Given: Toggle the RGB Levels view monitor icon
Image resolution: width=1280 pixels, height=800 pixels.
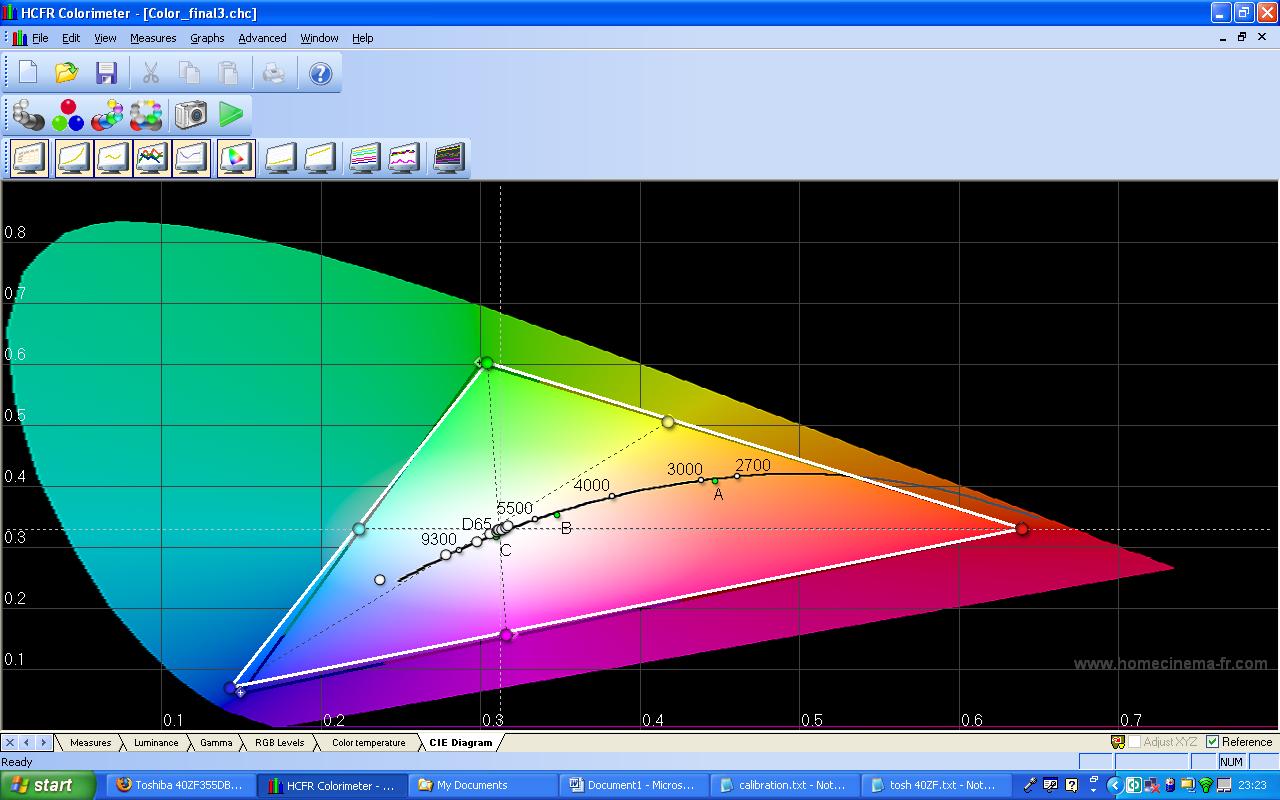Looking at the screenshot, I should pos(152,158).
